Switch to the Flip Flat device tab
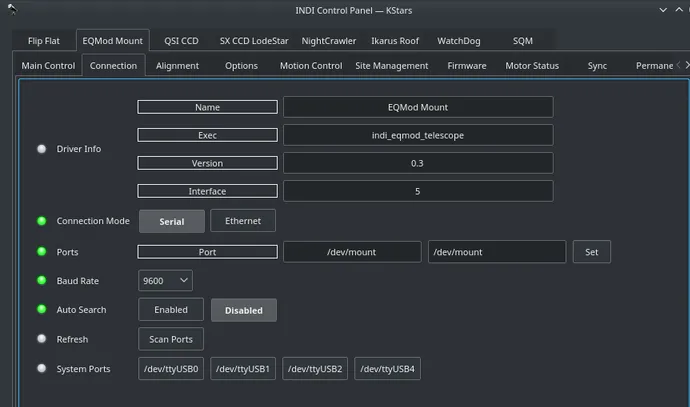Screen dimensions: 690x407 click(x=44, y=41)
